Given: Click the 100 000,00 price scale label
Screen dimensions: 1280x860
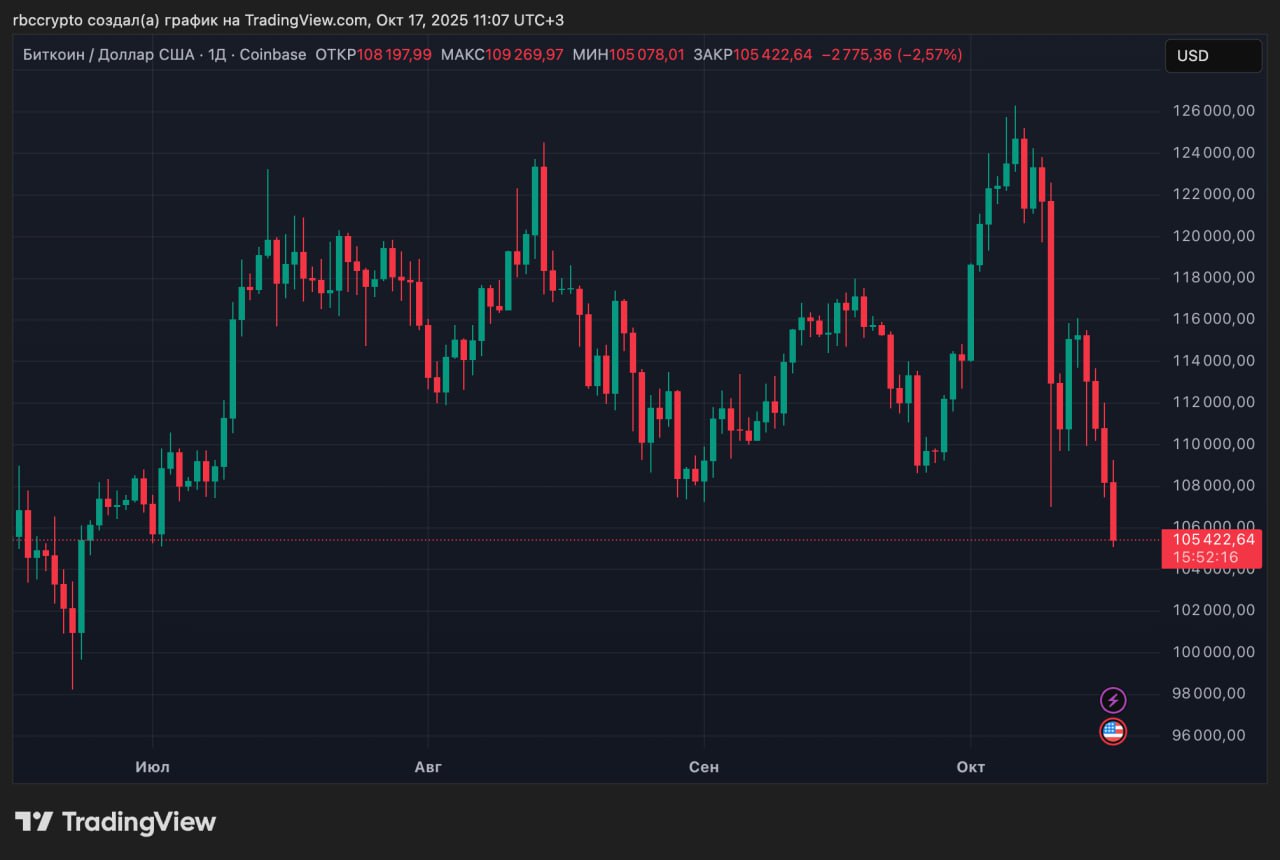Looking at the screenshot, I should coord(1214,651).
